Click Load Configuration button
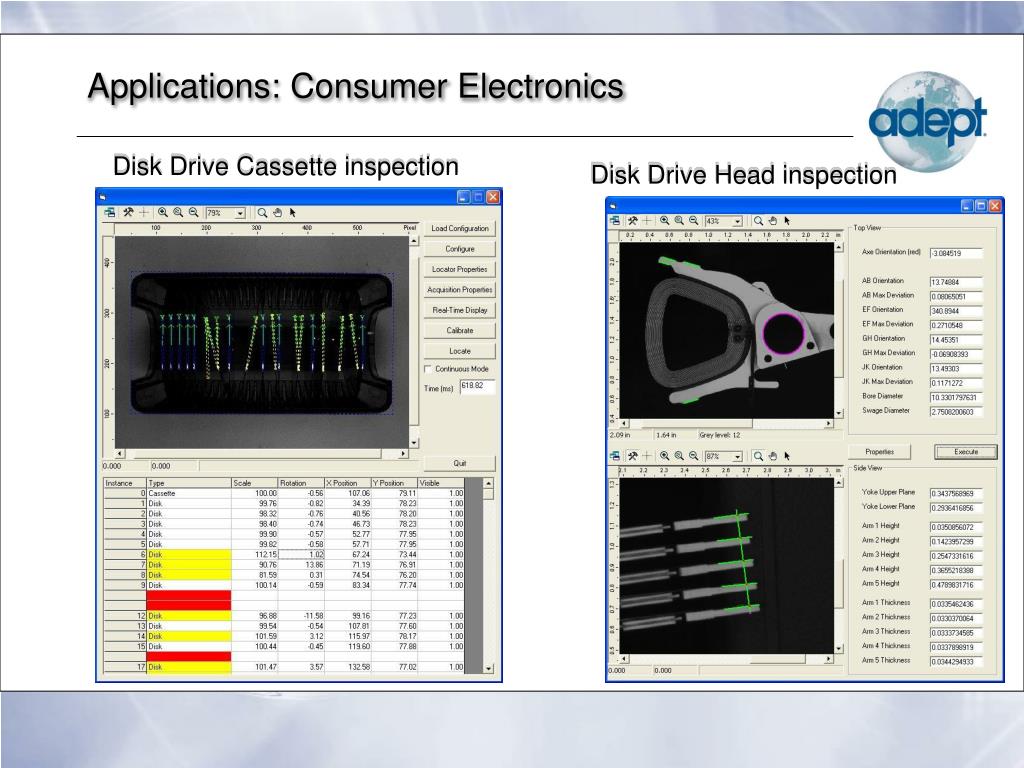The height and width of the screenshot is (768, 1024). click(460, 229)
